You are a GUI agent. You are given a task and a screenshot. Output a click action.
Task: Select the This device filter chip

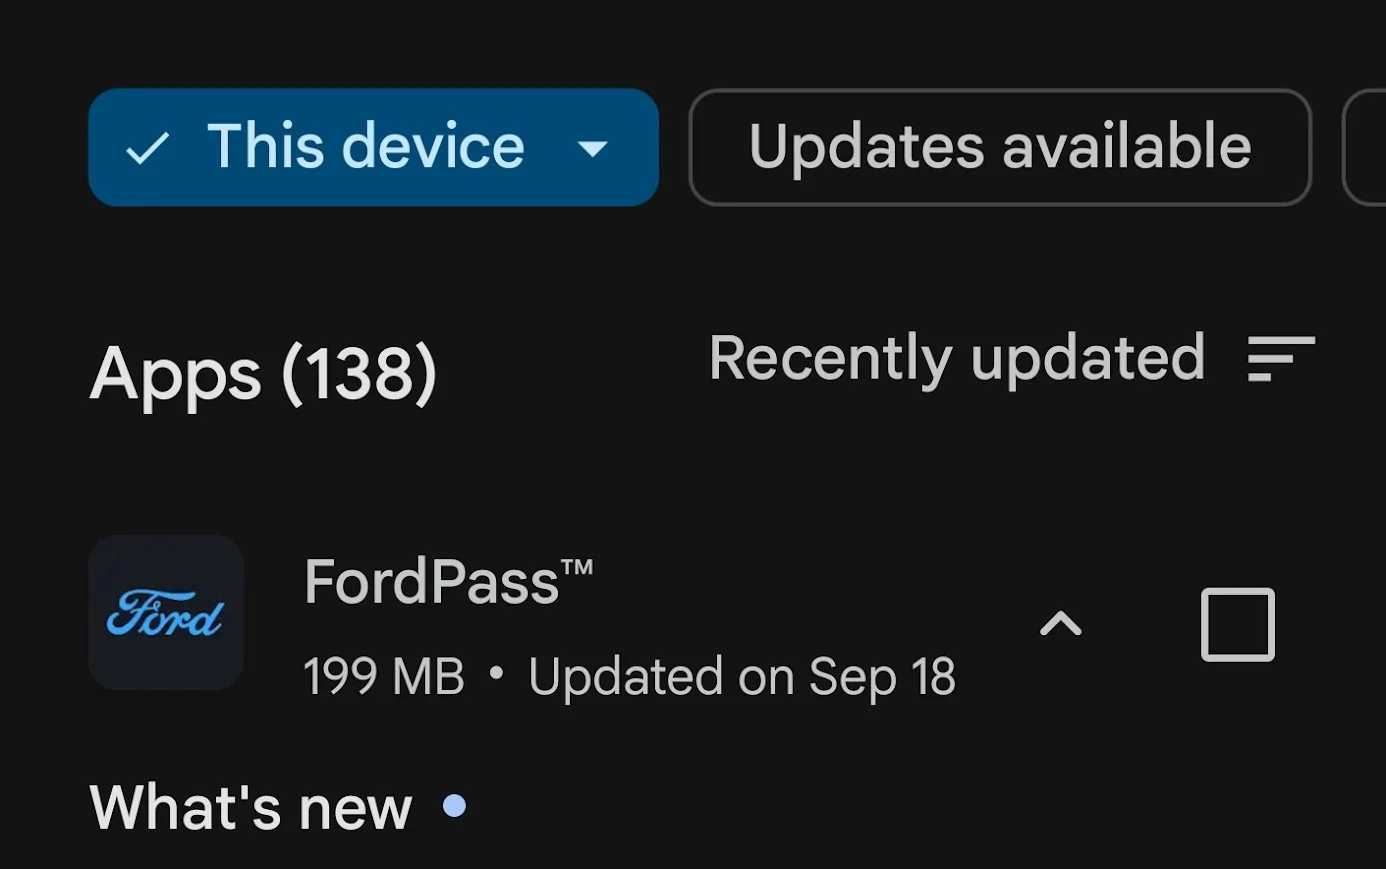(x=365, y=148)
